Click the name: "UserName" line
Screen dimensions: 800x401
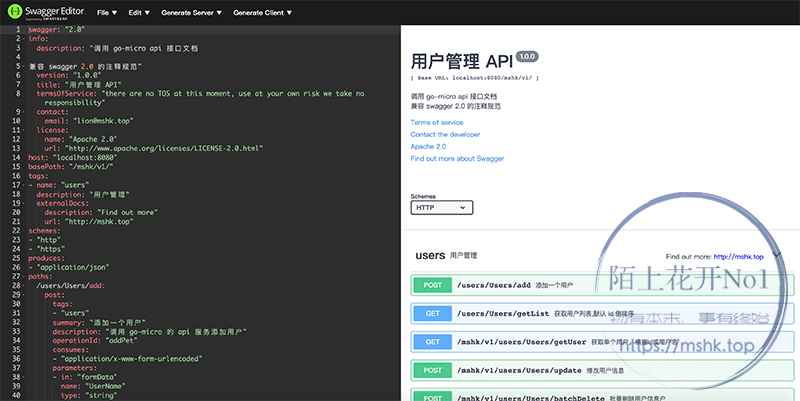tap(93, 386)
